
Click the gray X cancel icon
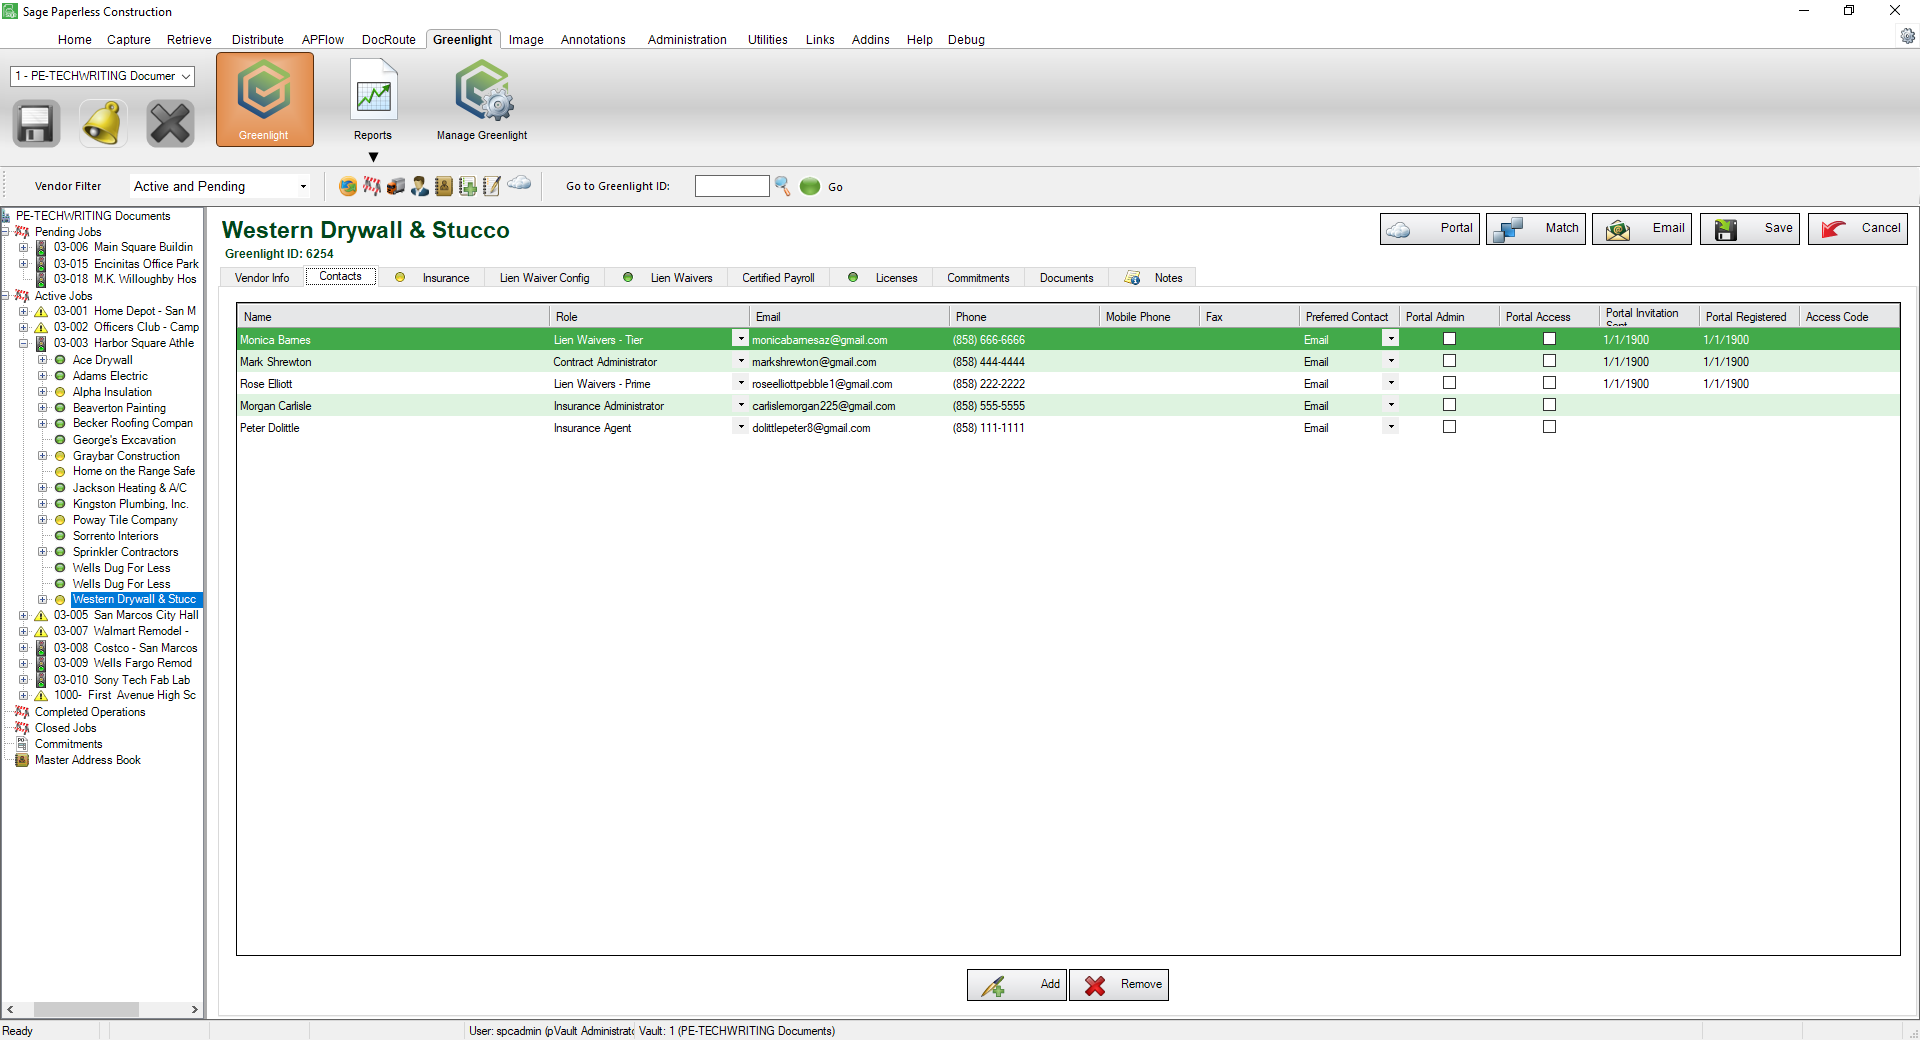(170, 124)
